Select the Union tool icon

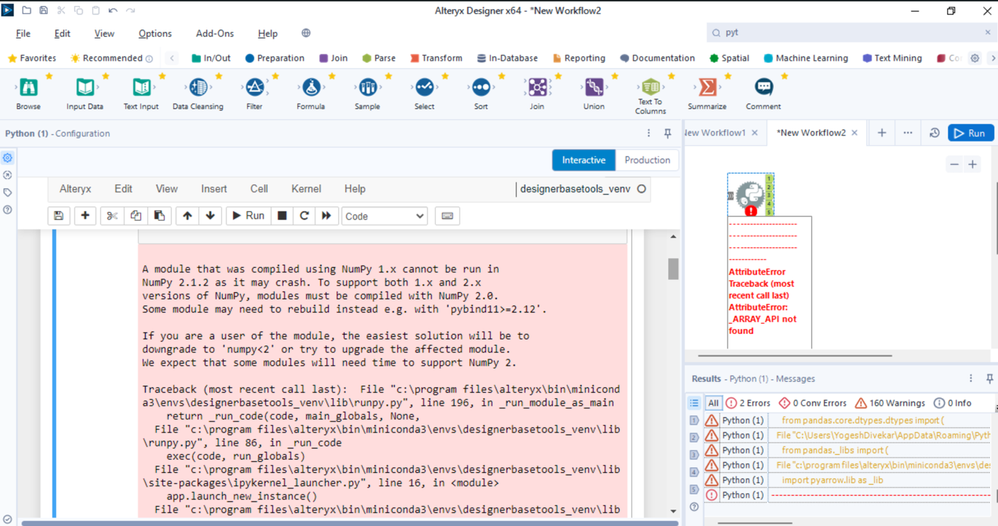(x=594, y=87)
